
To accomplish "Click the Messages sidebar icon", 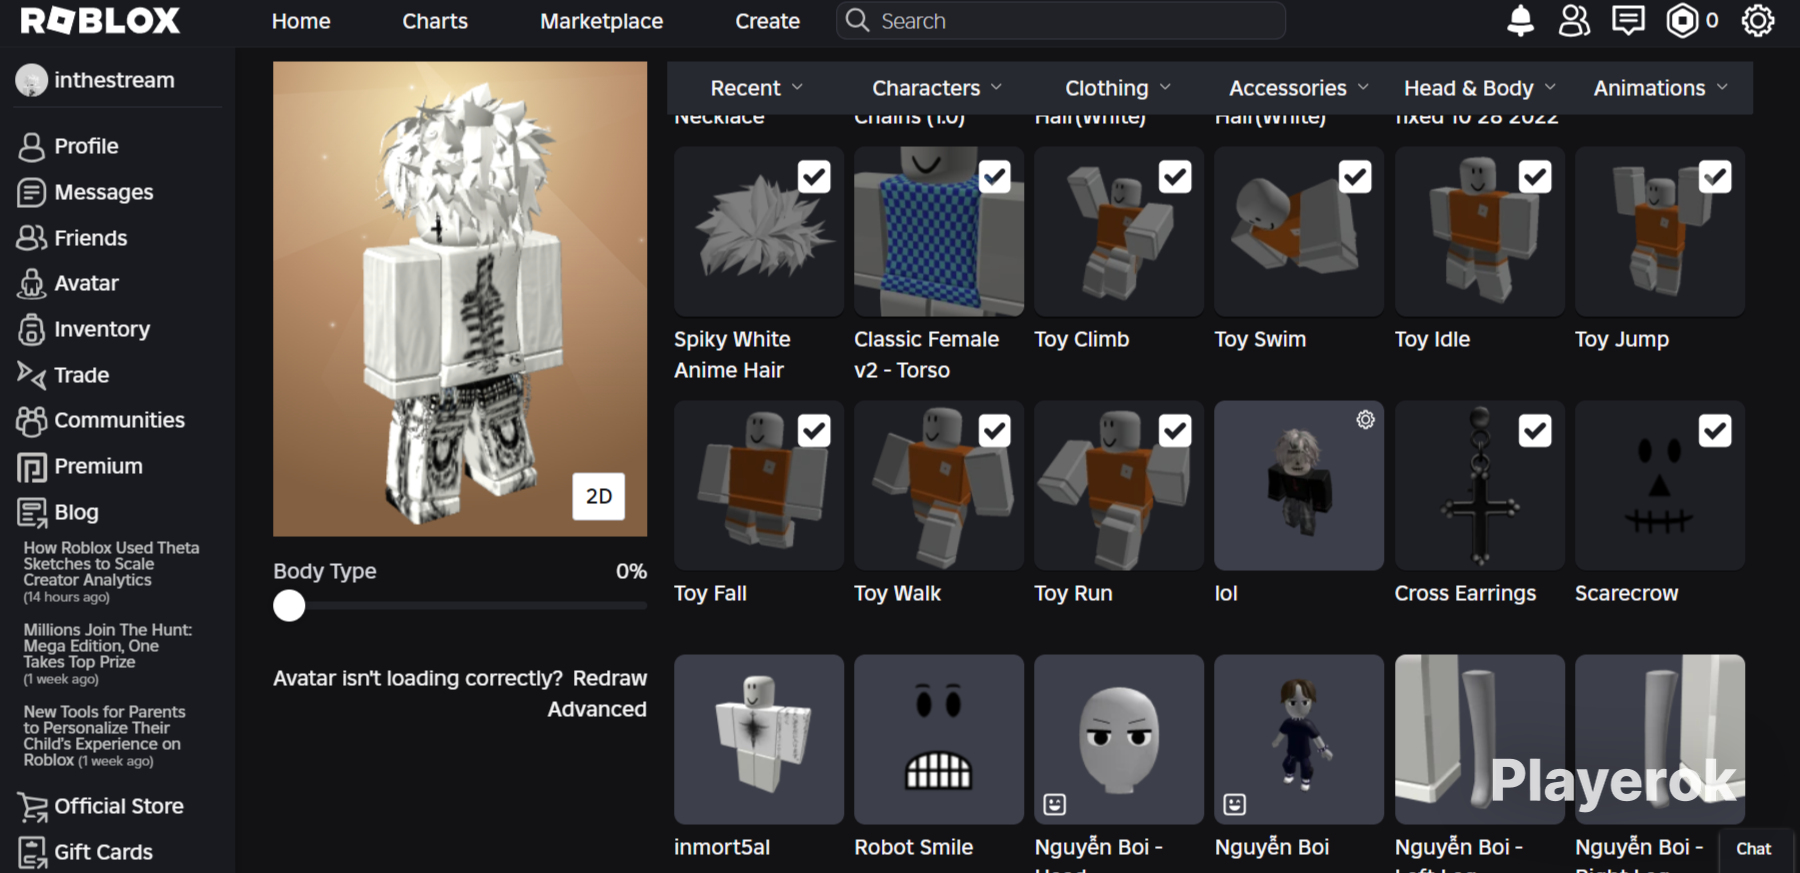I will tap(31, 192).
